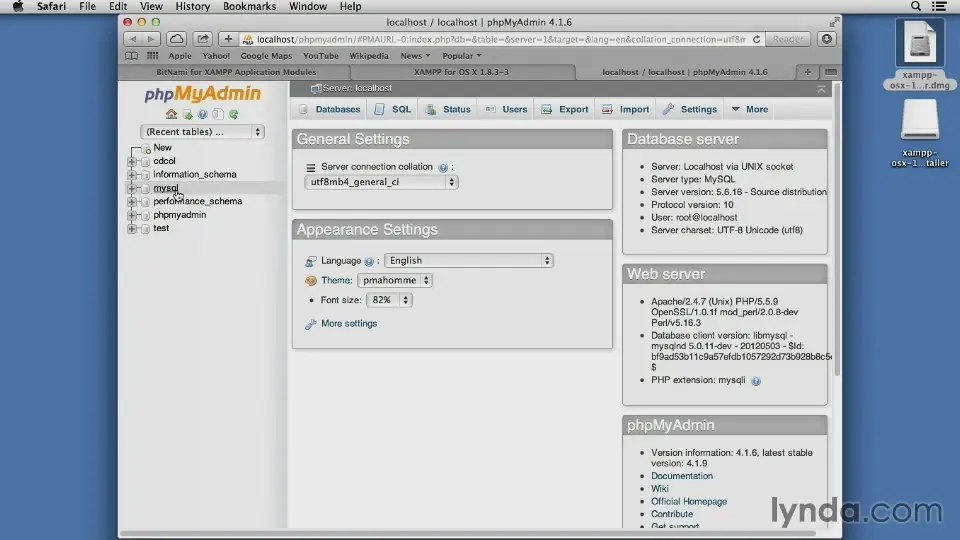
Task: Reload page with address bar refresh icon
Action: 757,39
